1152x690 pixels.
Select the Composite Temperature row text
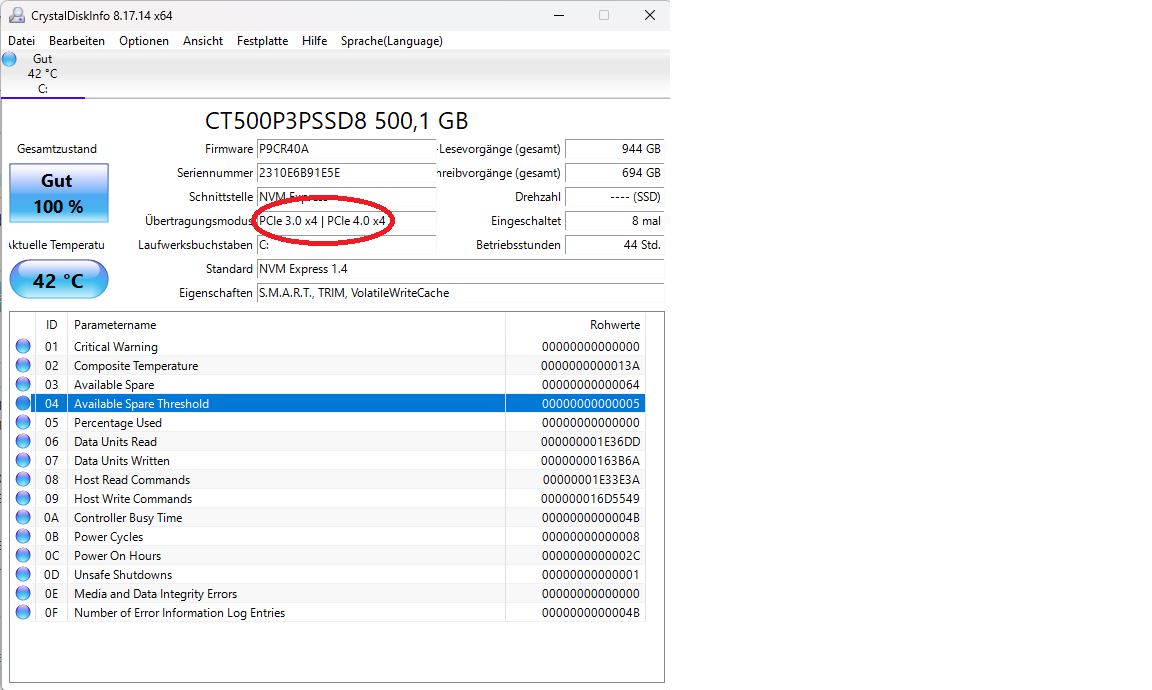[x=136, y=366]
